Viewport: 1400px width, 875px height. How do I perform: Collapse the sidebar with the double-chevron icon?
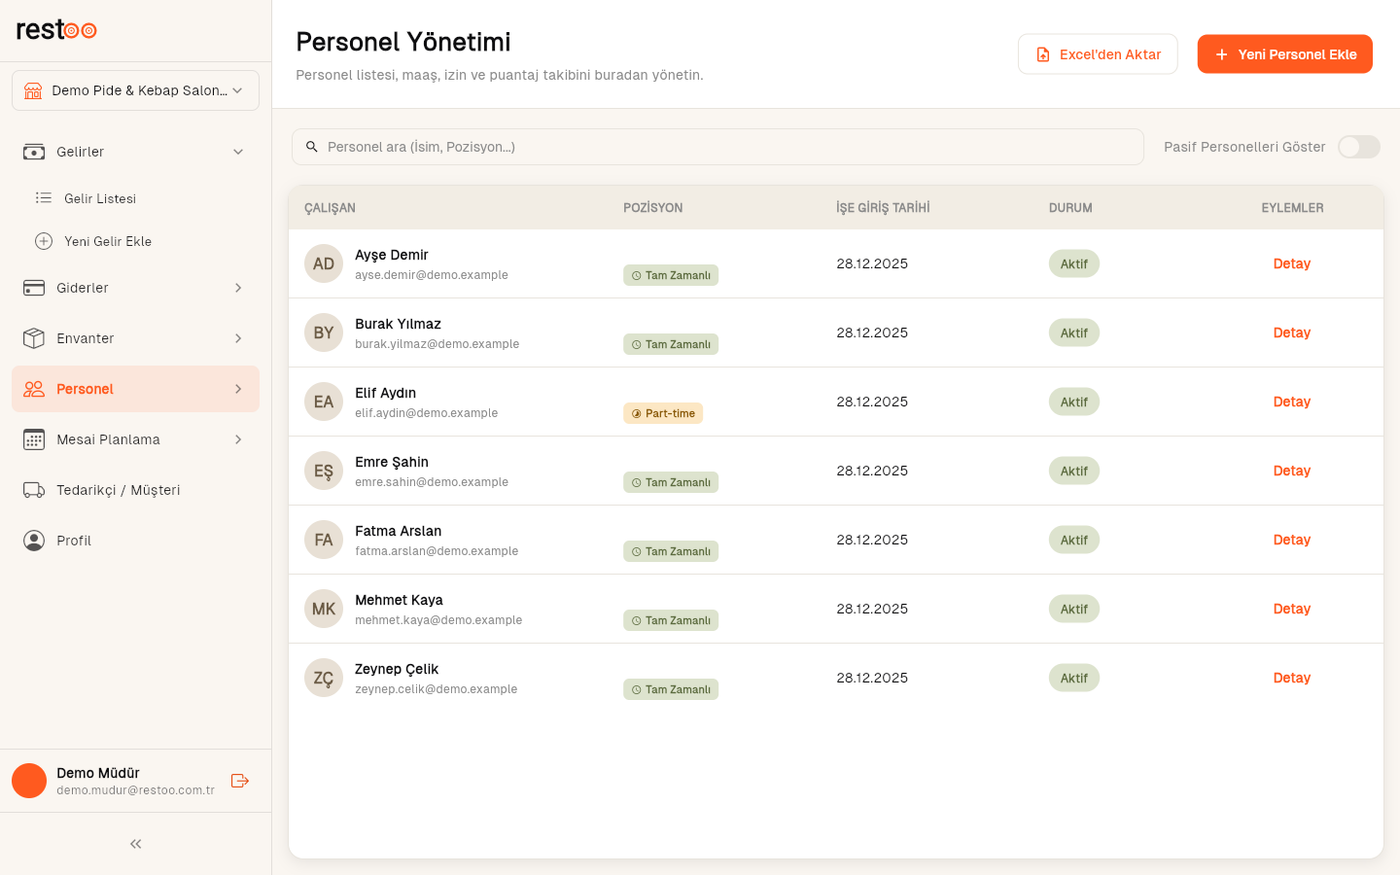pyautogui.click(x=136, y=844)
